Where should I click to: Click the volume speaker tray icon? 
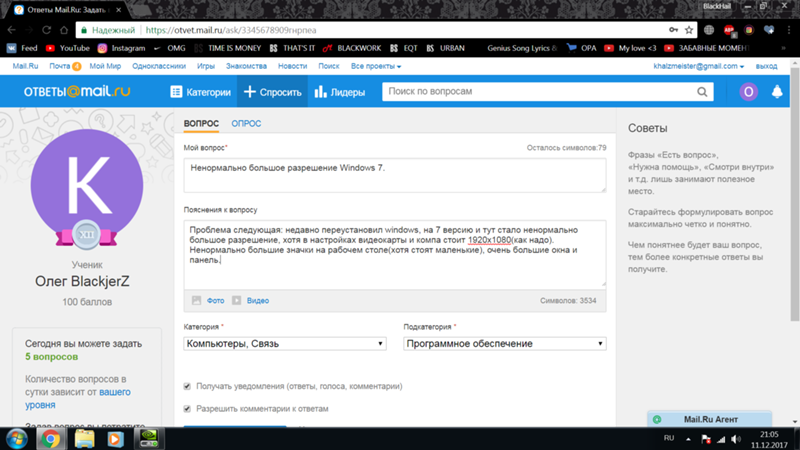735,439
